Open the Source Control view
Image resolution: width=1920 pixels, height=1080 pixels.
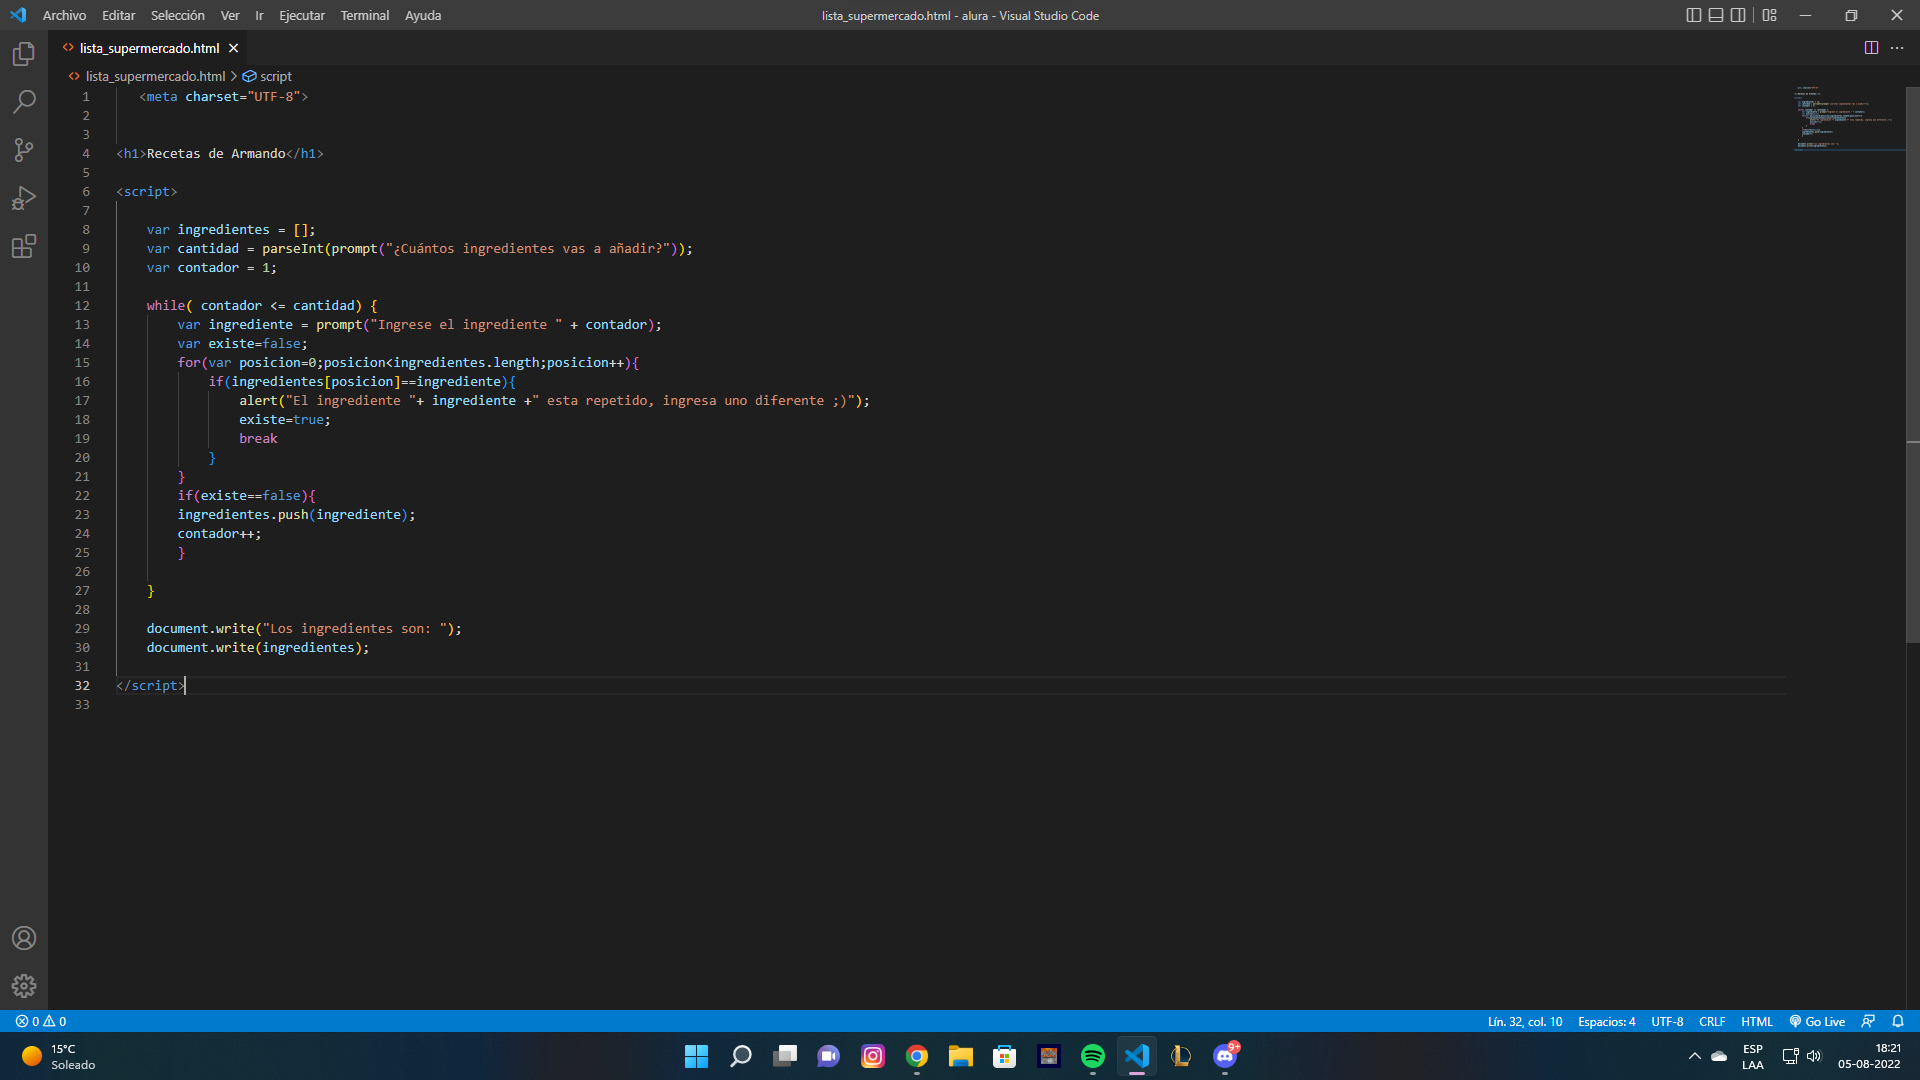24,150
